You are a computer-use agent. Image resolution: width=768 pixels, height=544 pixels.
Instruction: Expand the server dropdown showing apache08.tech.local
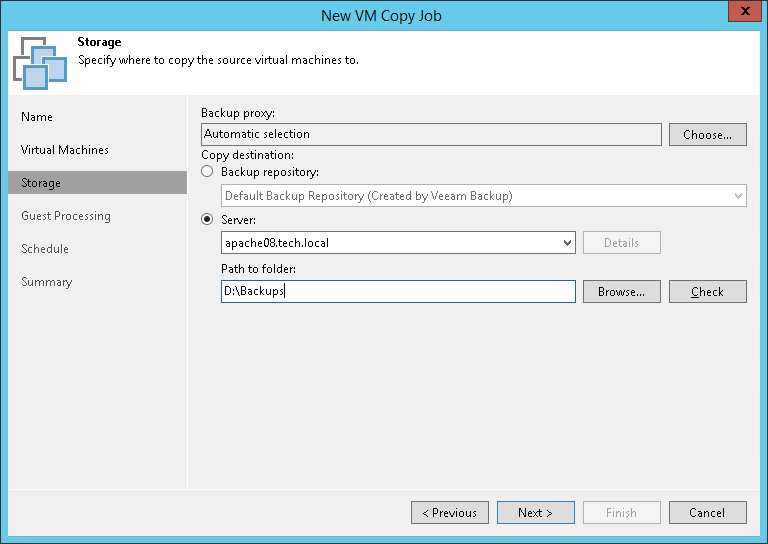(567, 242)
